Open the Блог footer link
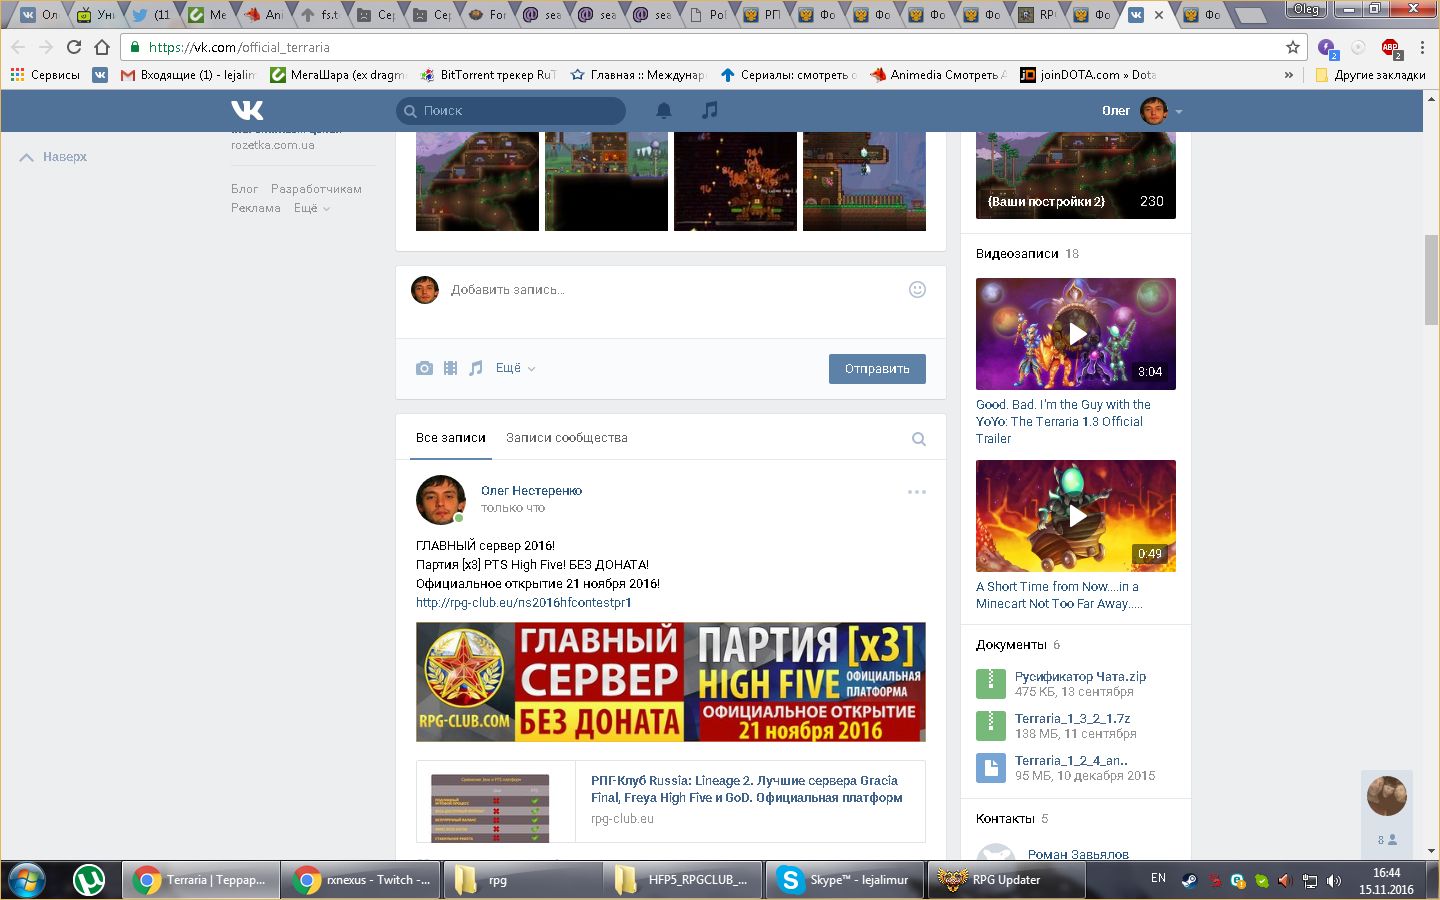 [x=244, y=189]
